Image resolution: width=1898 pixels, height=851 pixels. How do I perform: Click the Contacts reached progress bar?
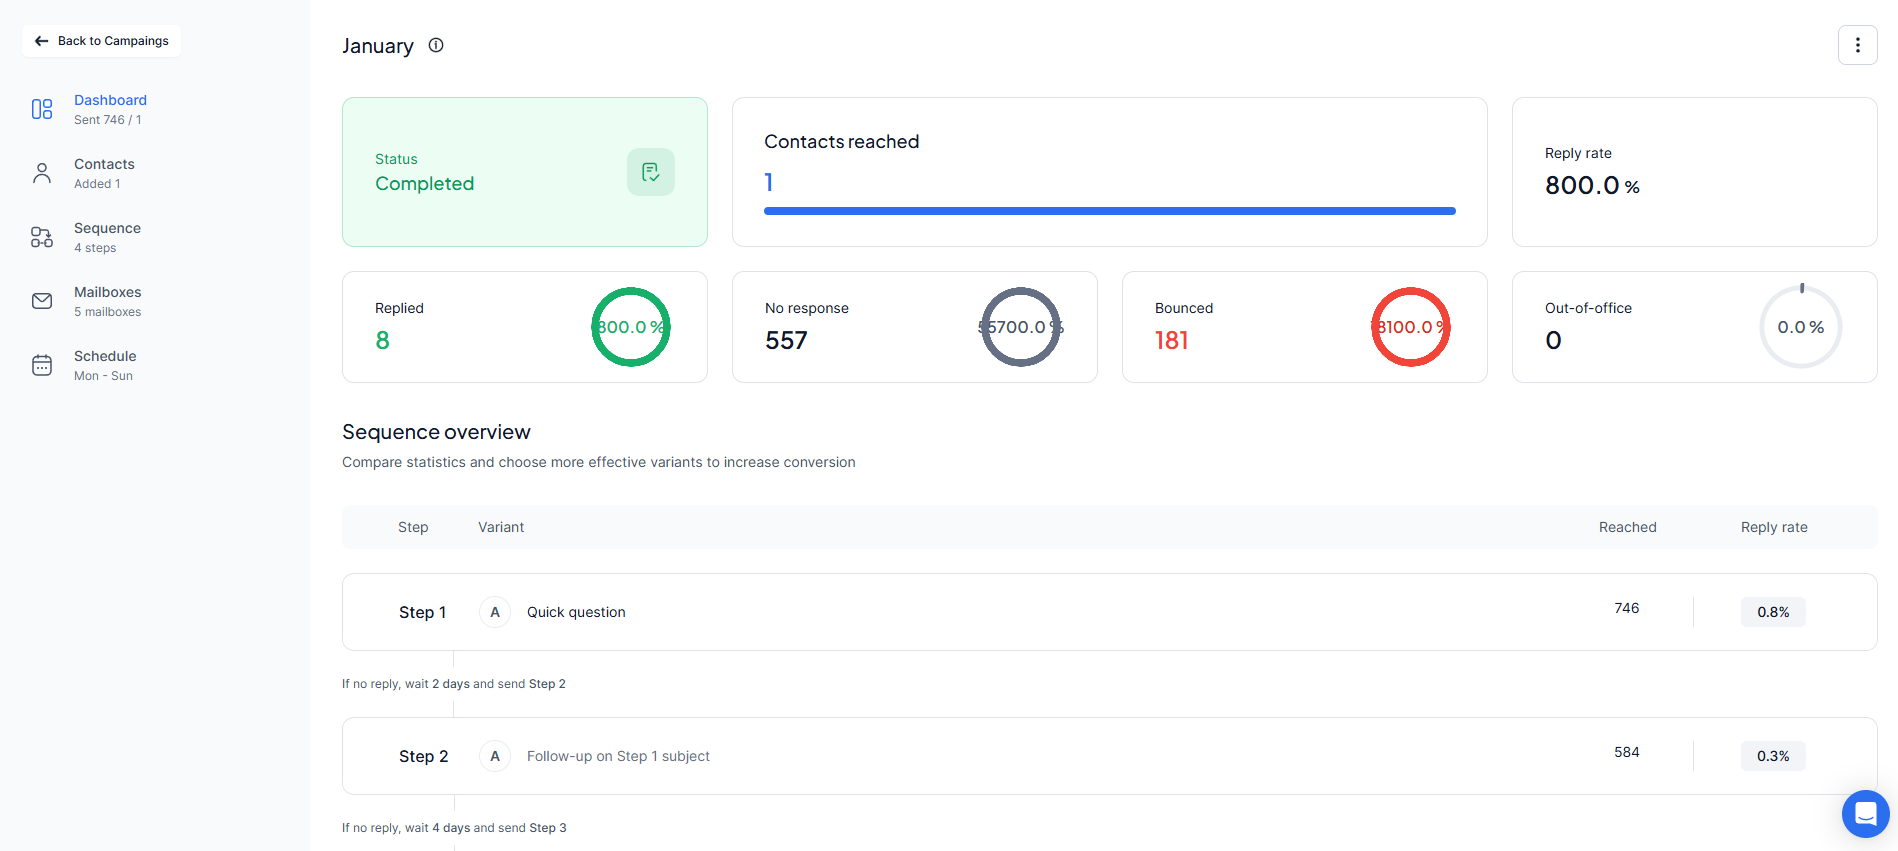pos(1109,211)
